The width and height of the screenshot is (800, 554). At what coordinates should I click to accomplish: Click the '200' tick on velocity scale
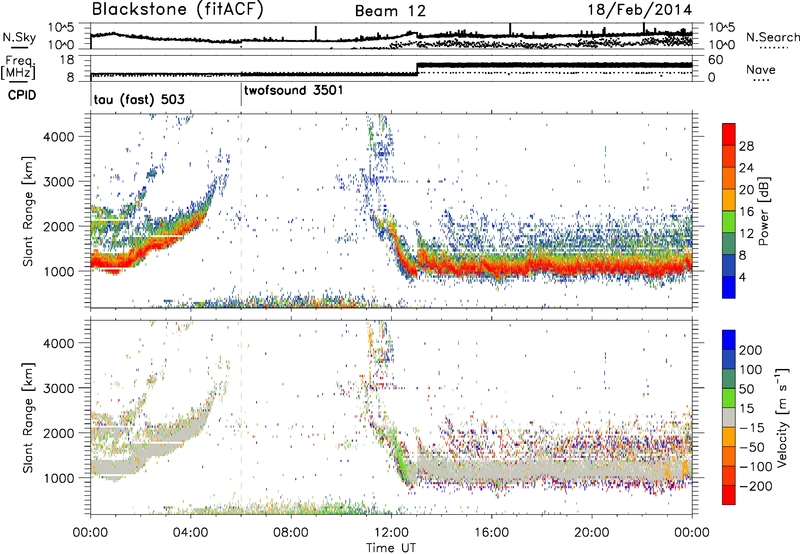coord(751,350)
